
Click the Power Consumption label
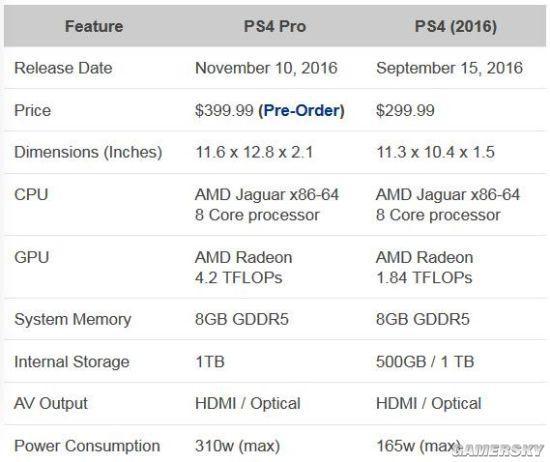[87, 446]
